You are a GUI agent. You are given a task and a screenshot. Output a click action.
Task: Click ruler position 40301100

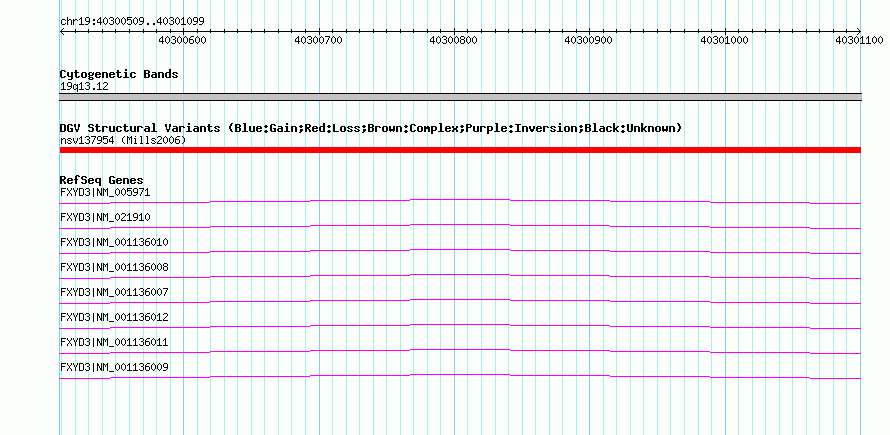pyautogui.click(x=859, y=40)
